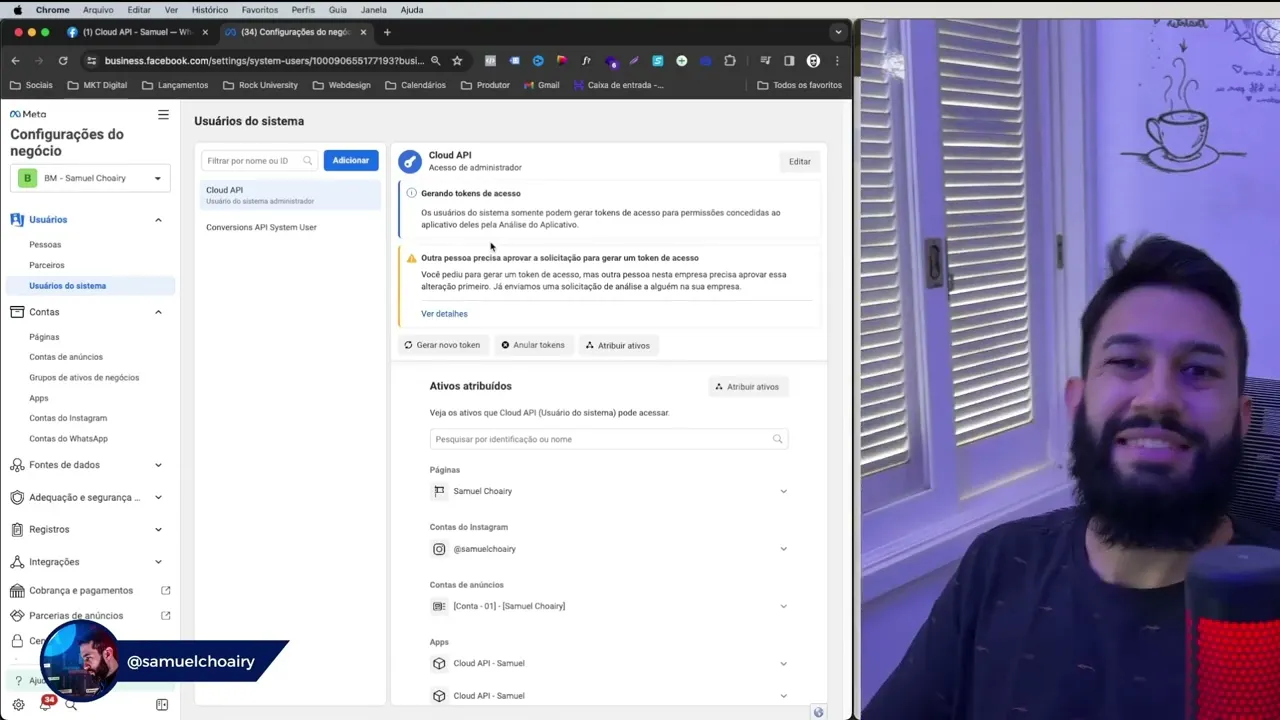Click the Usuários section icon
Screen dimensions: 1280x720
[17, 219]
